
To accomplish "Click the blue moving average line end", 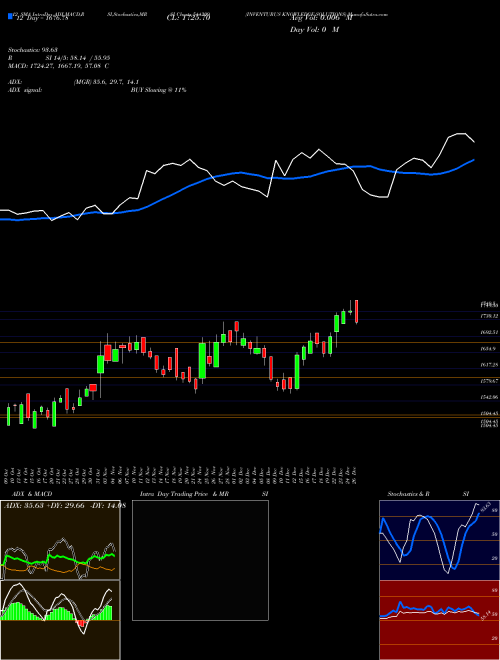I will 474,160.
